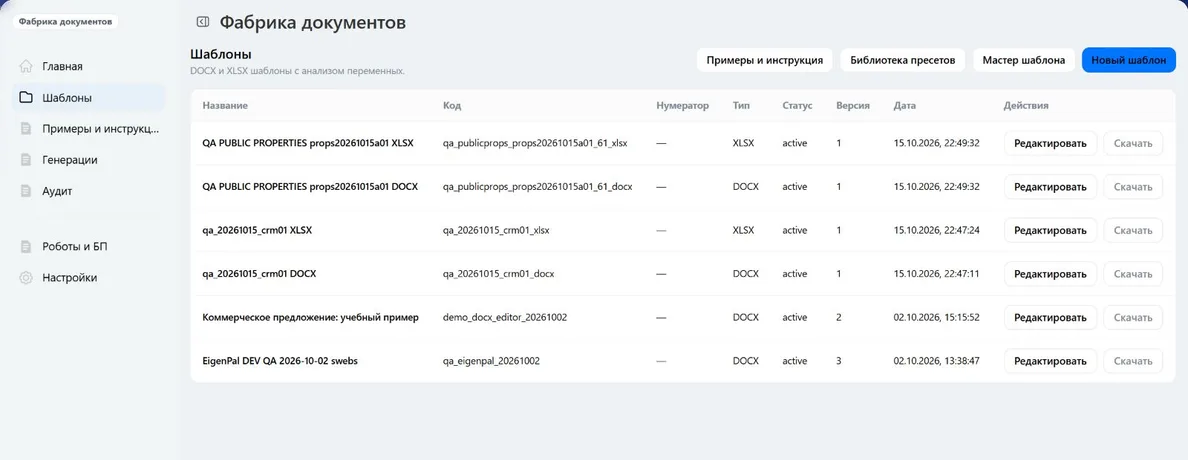Click the Код column header
The height and width of the screenshot is (460, 1188).
tap(452, 105)
